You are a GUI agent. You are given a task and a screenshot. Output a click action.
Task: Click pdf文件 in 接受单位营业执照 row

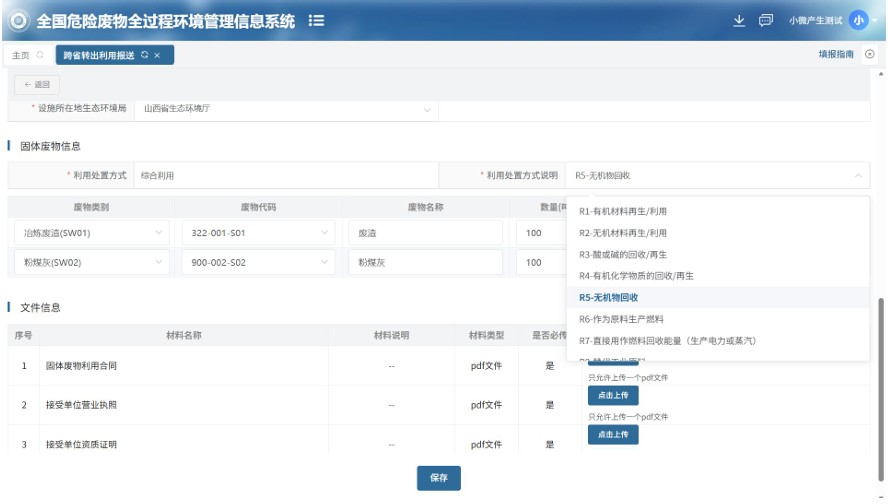pos(486,405)
